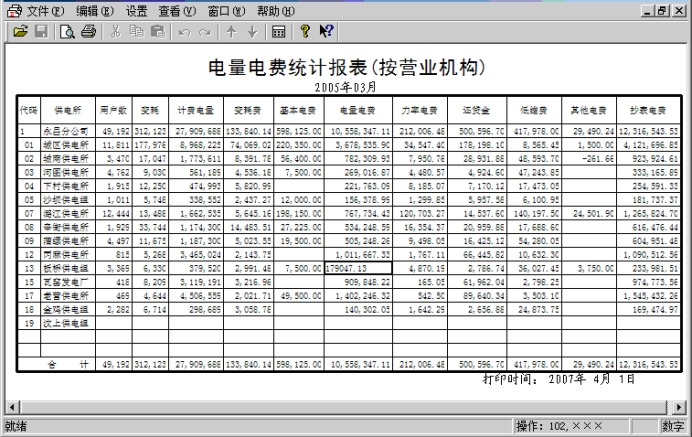Open the 帮助 menu
692x437 pixels.
pyautogui.click(x=275, y=10)
